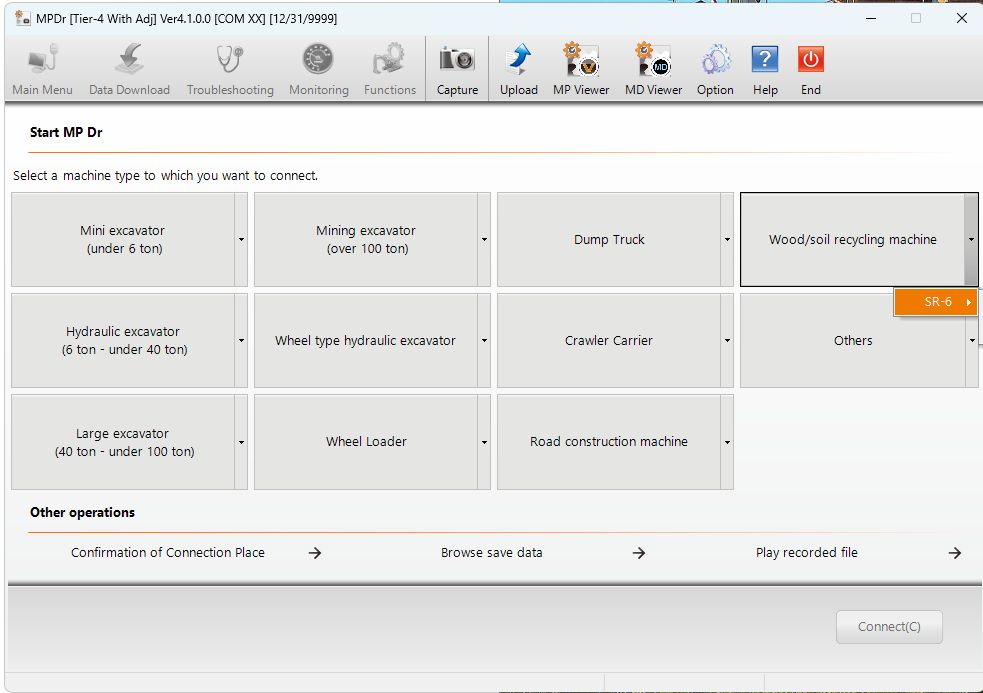Open Confirmation of Connection Place
Image resolution: width=983 pixels, height=693 pixels.
(167, 553)
